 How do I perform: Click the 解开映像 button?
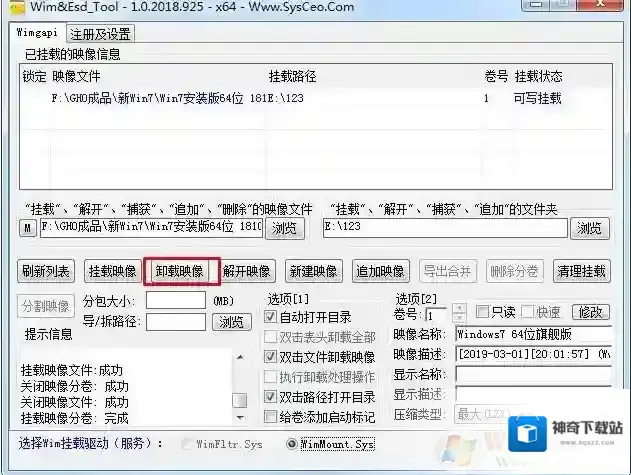[x=246, y=271]
